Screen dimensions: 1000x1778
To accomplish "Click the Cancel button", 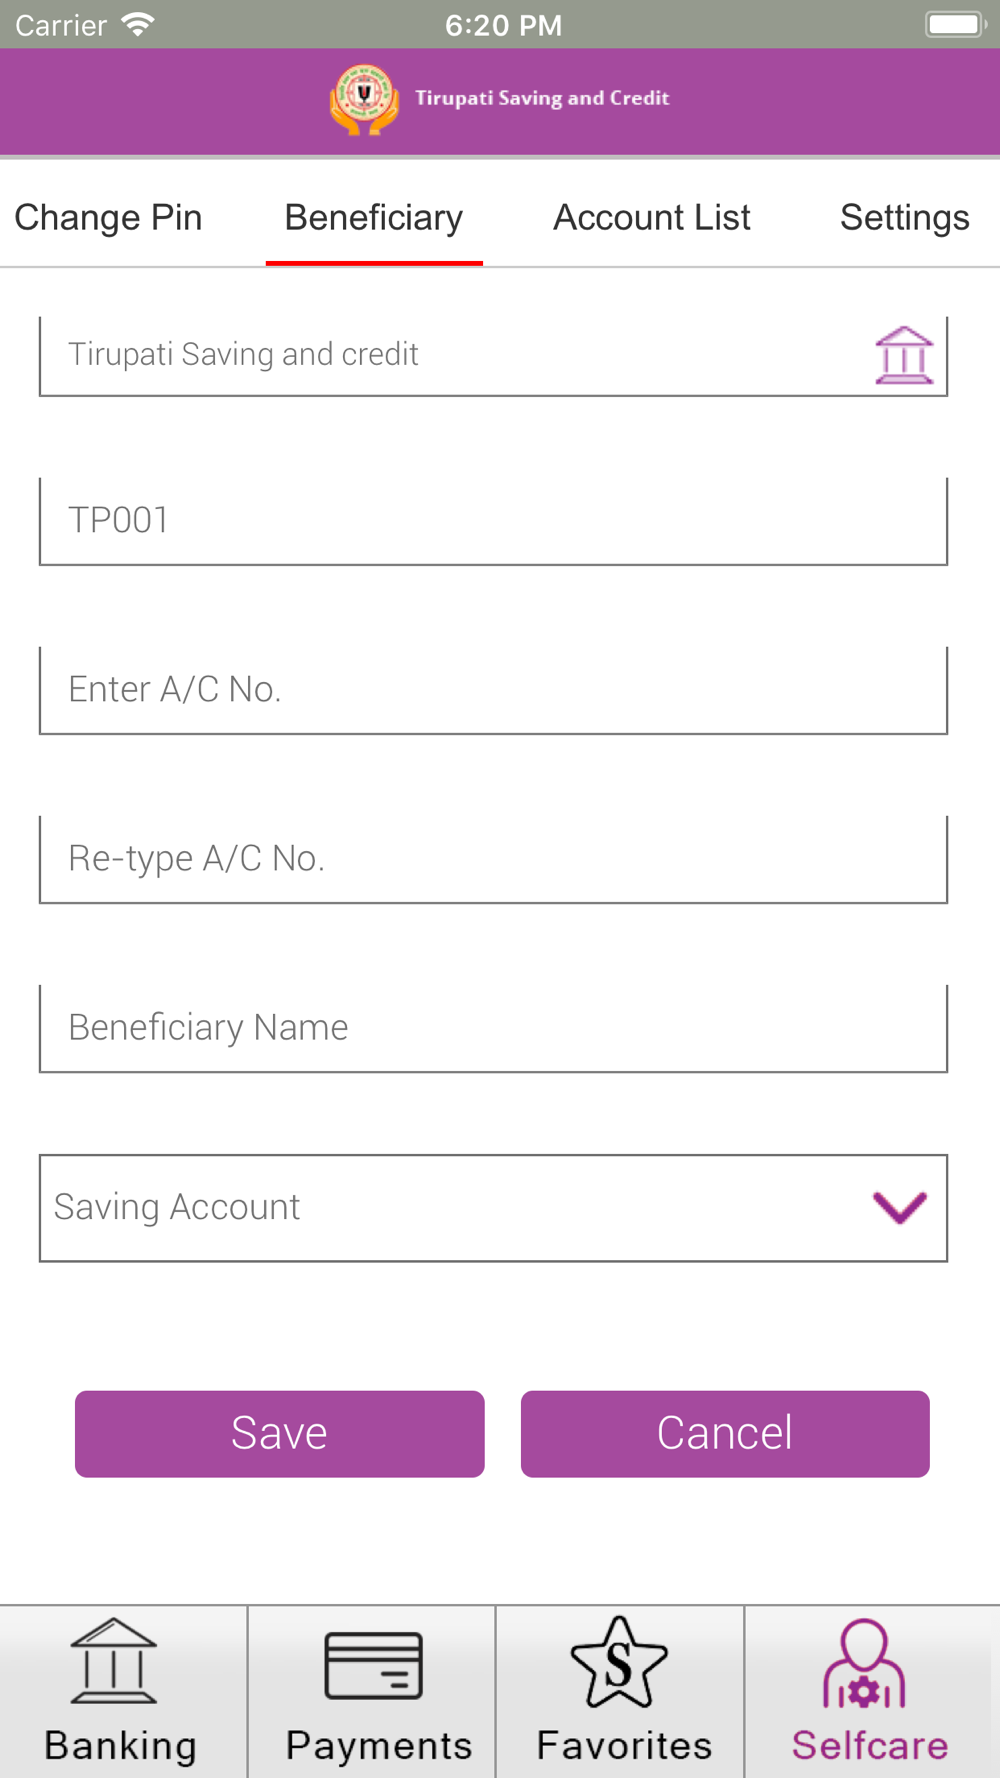I will (x=725, y=1434).
